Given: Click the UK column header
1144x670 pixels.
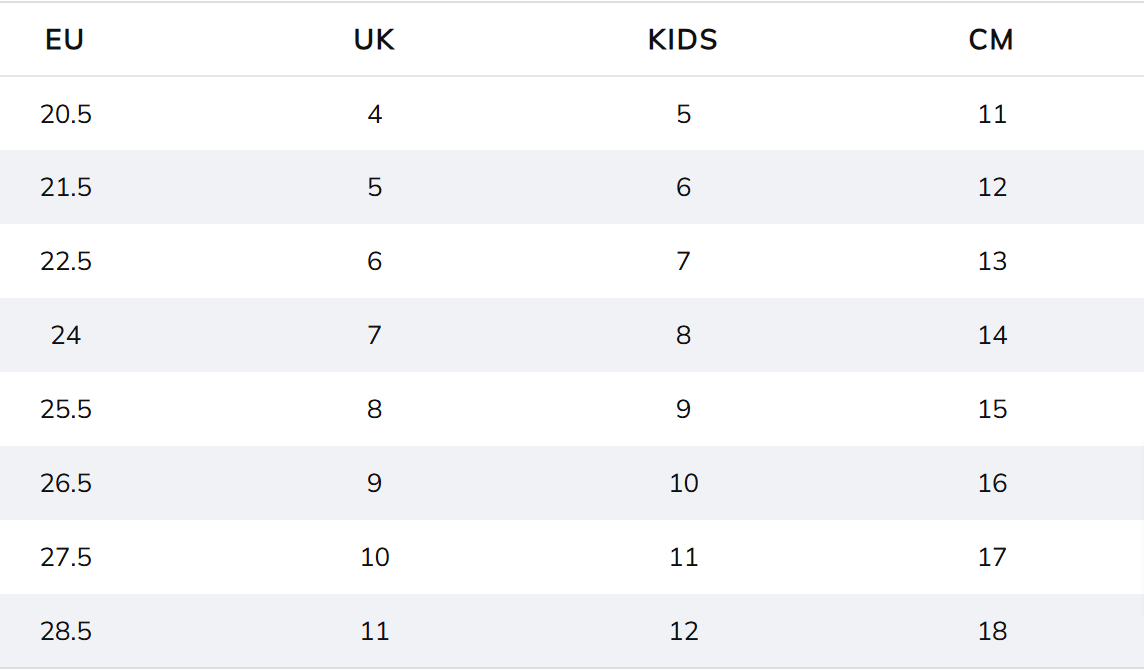Looking at the screenshot, I should 374,39.
